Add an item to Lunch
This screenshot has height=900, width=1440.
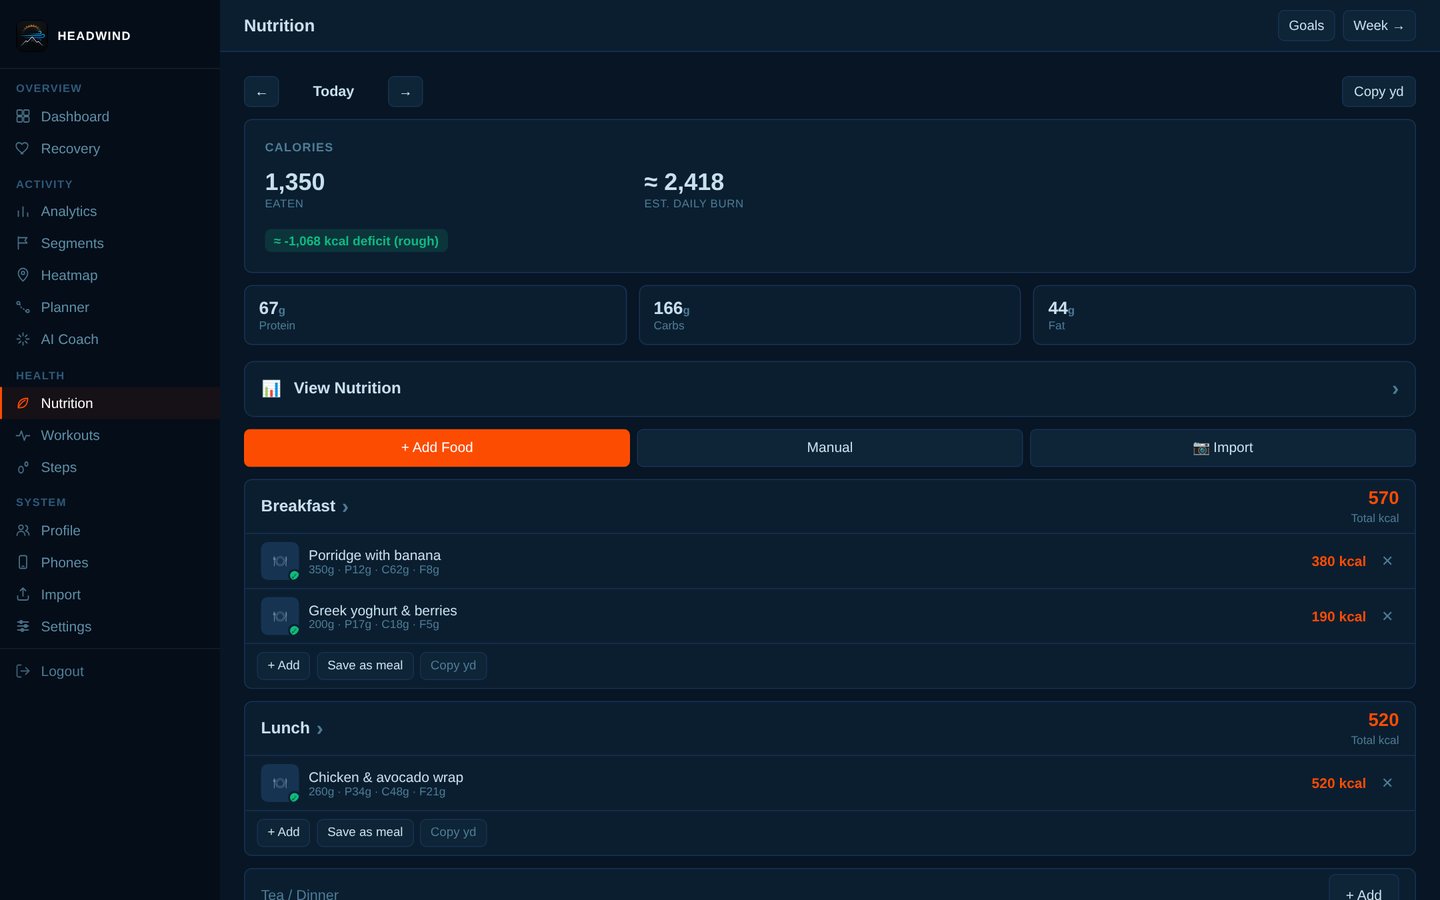(283, 833)
